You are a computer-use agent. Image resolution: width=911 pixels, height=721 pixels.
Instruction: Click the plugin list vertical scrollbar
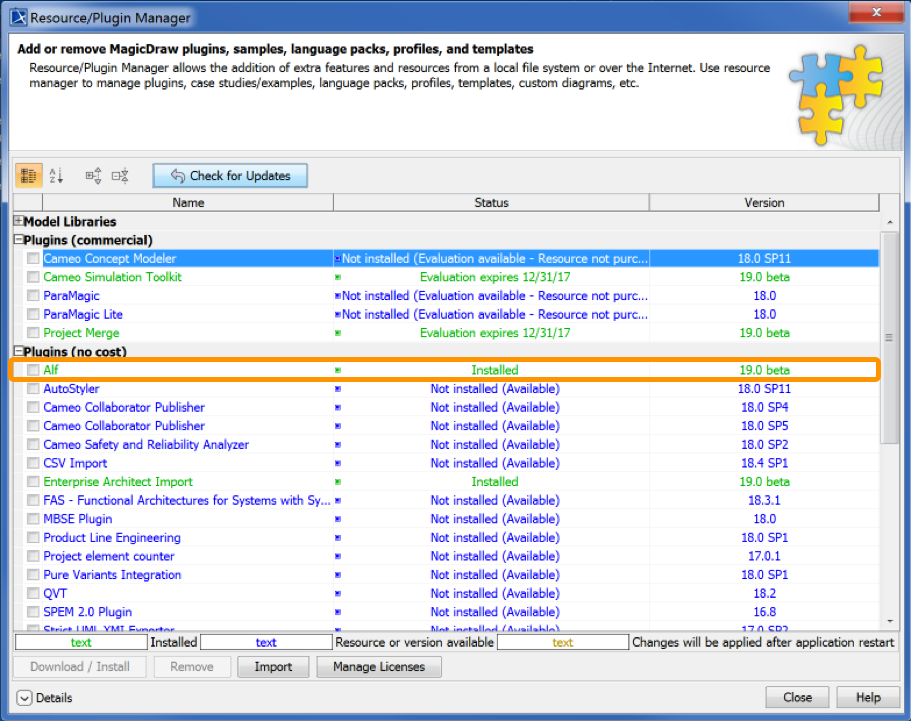(x=888, y=338)
